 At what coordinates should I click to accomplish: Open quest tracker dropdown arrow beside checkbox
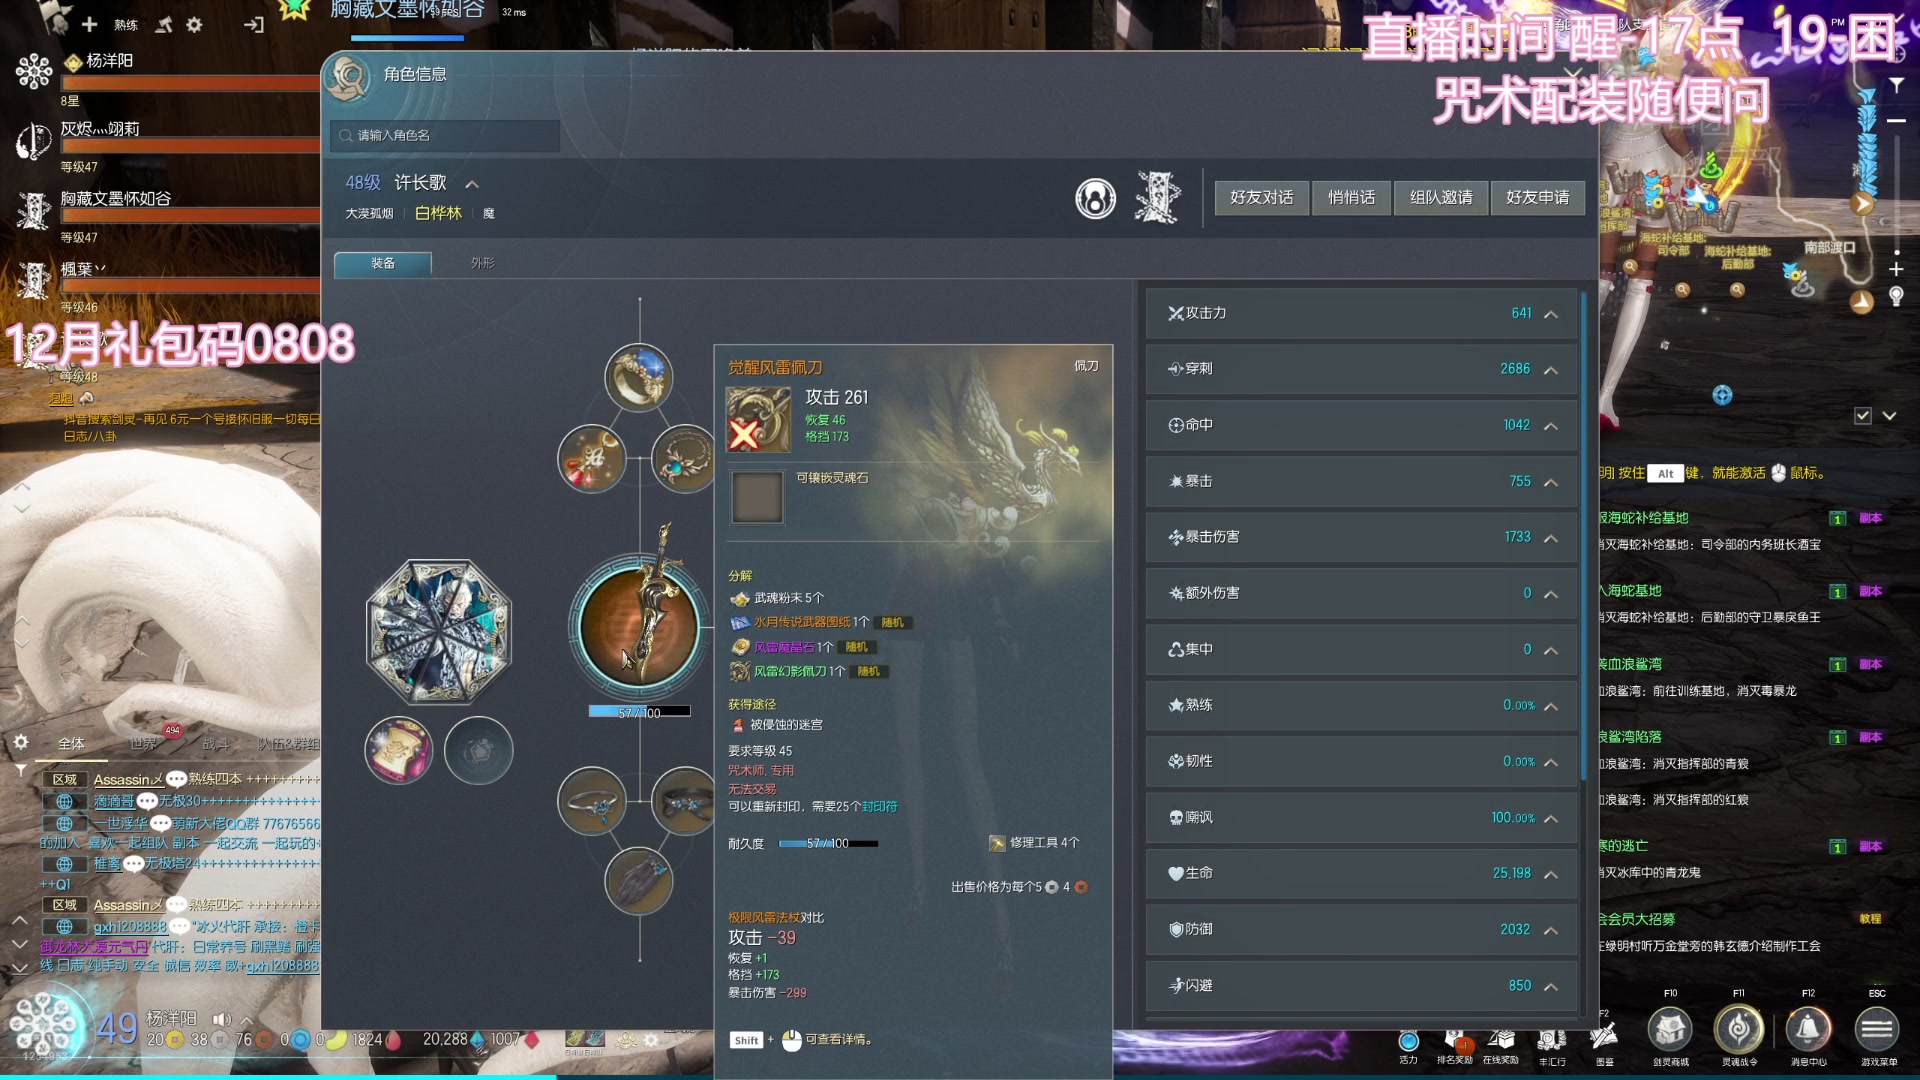1889,416
